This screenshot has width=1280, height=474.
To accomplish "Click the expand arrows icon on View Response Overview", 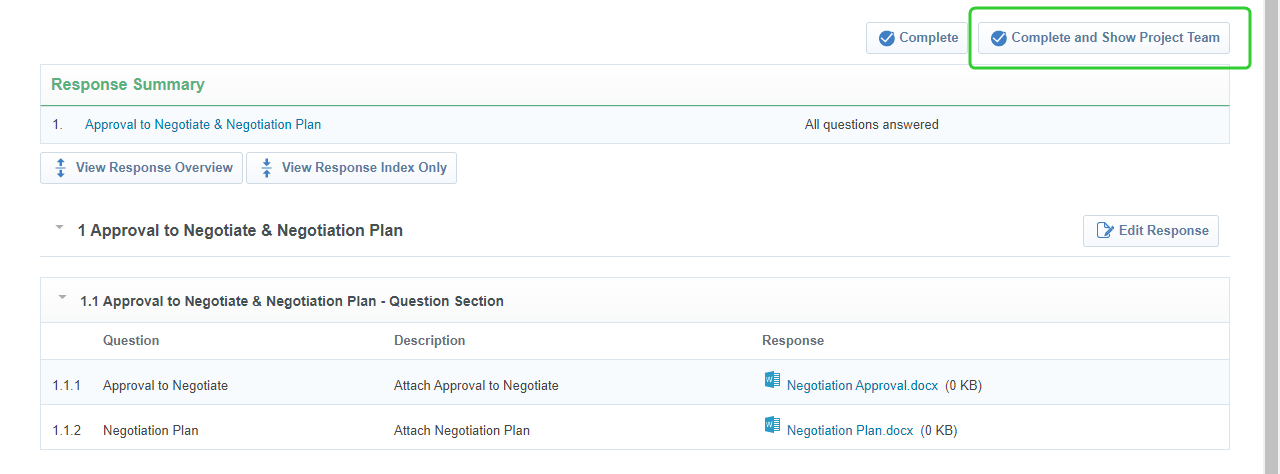I will tap(60, 168).
